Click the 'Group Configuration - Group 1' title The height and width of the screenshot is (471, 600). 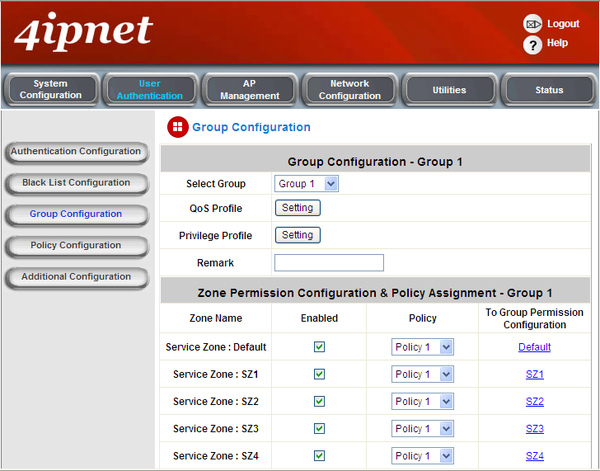[375, 162]
